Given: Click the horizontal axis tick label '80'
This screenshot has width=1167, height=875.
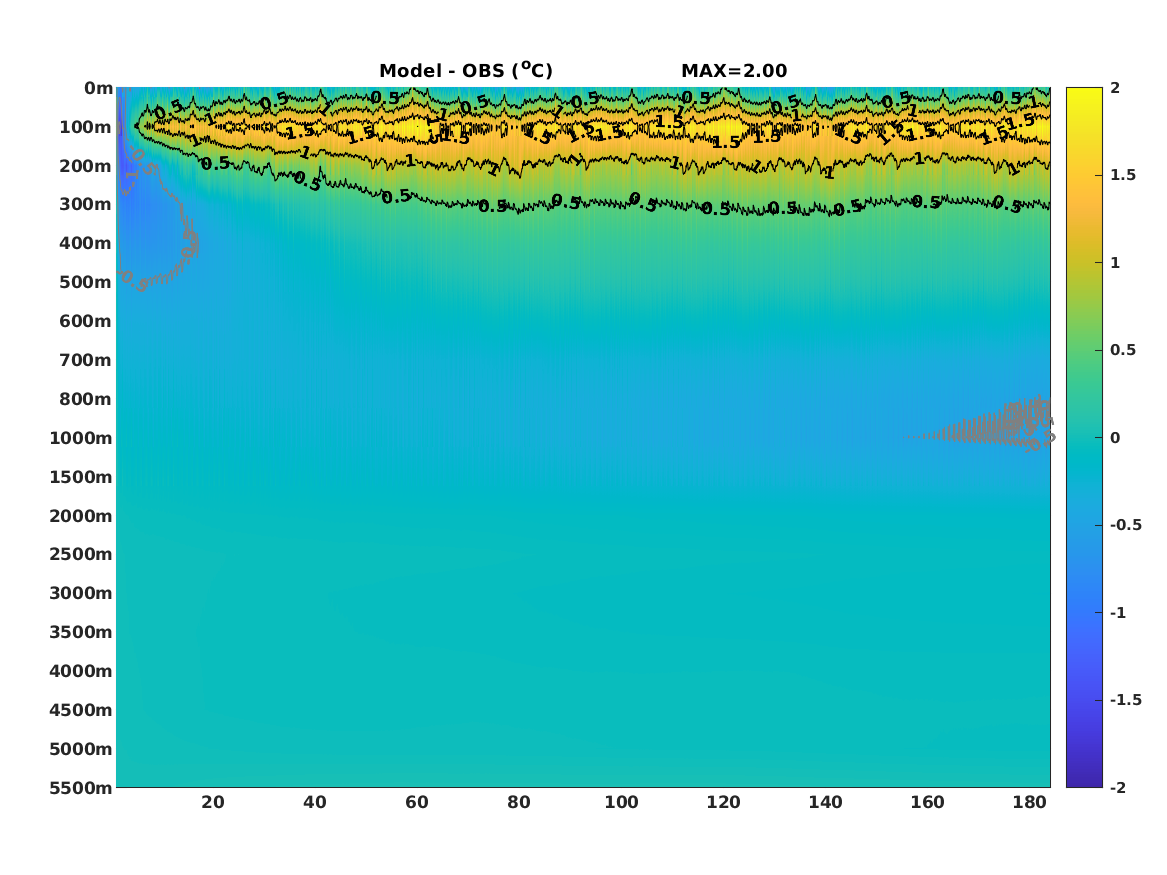Looking at the screenshot, I should 519,802.
